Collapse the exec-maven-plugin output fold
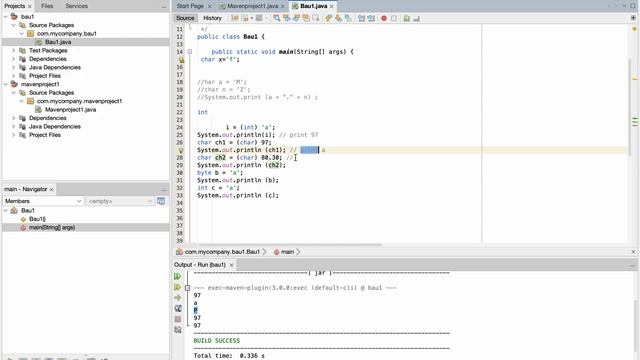This screenshot has width=640, height=360. 187,288
